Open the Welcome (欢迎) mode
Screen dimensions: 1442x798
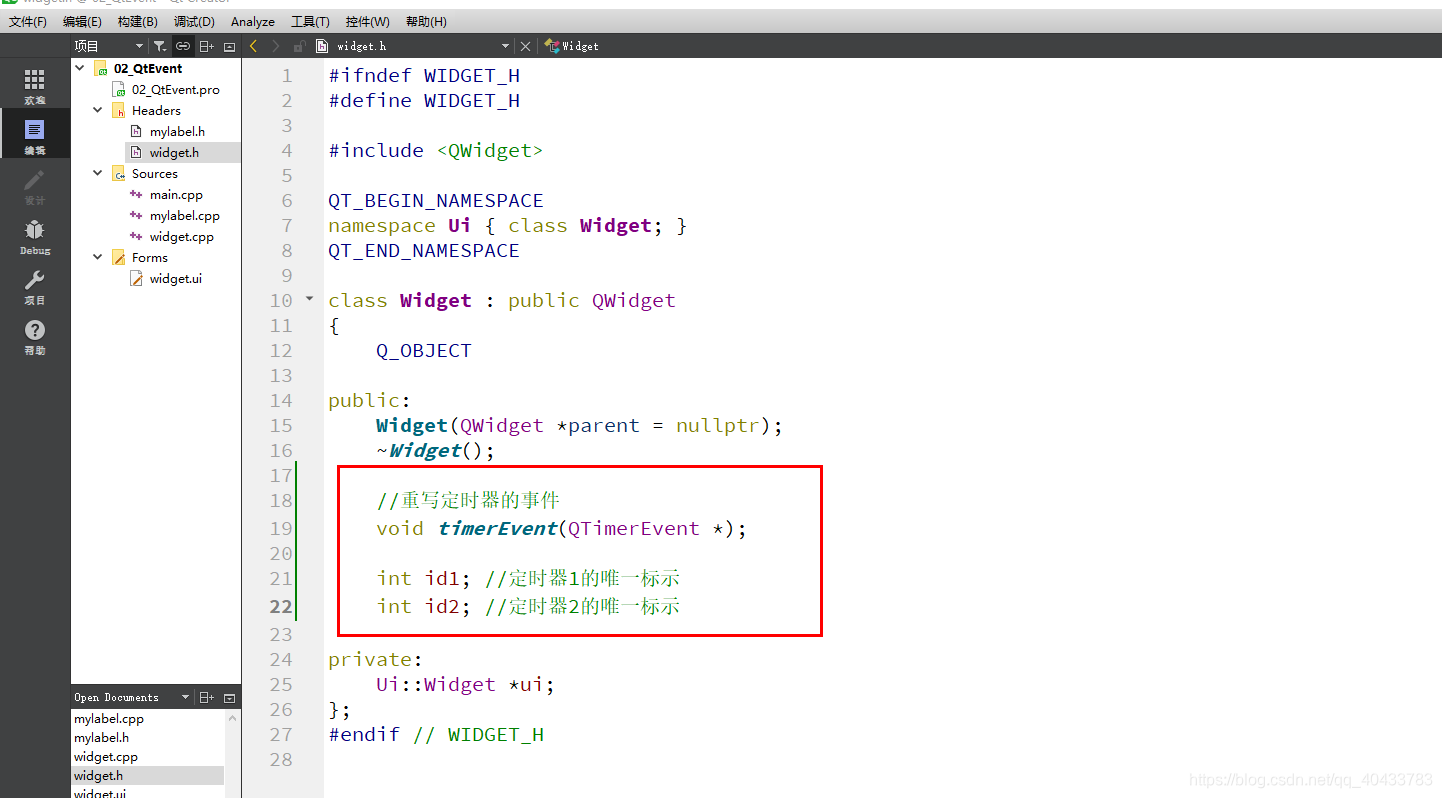(x=35, y=85)
